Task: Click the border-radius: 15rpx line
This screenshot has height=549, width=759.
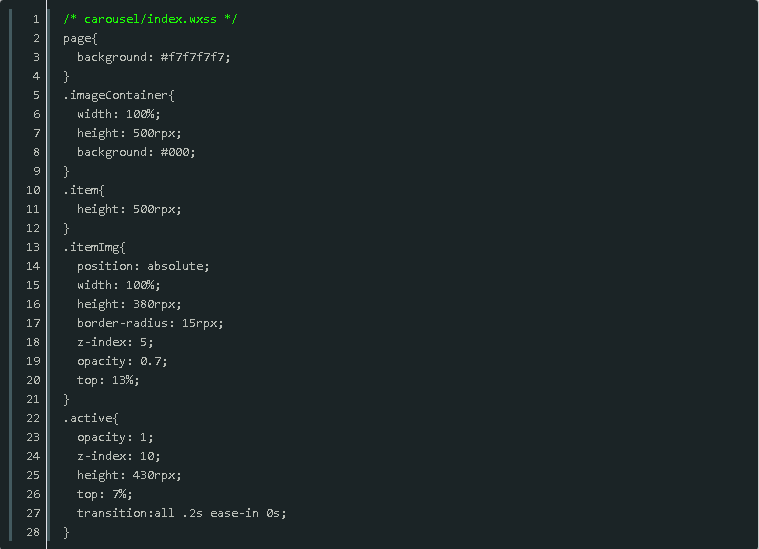Action: click(150, 323)
